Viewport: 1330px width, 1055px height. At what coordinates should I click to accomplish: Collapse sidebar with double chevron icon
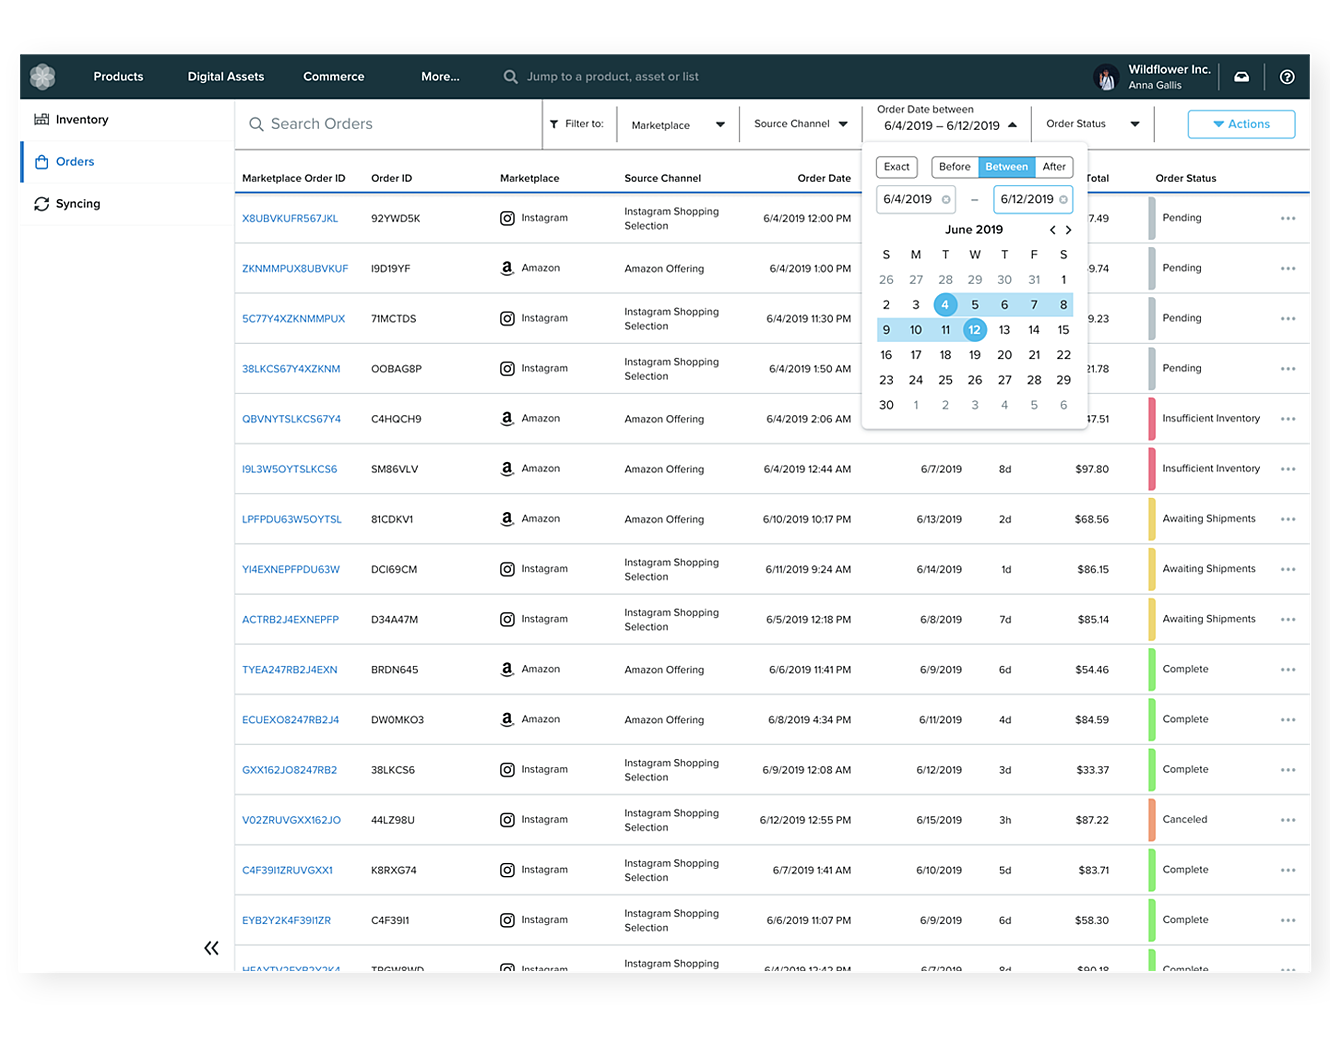click(x=211, y=948)
